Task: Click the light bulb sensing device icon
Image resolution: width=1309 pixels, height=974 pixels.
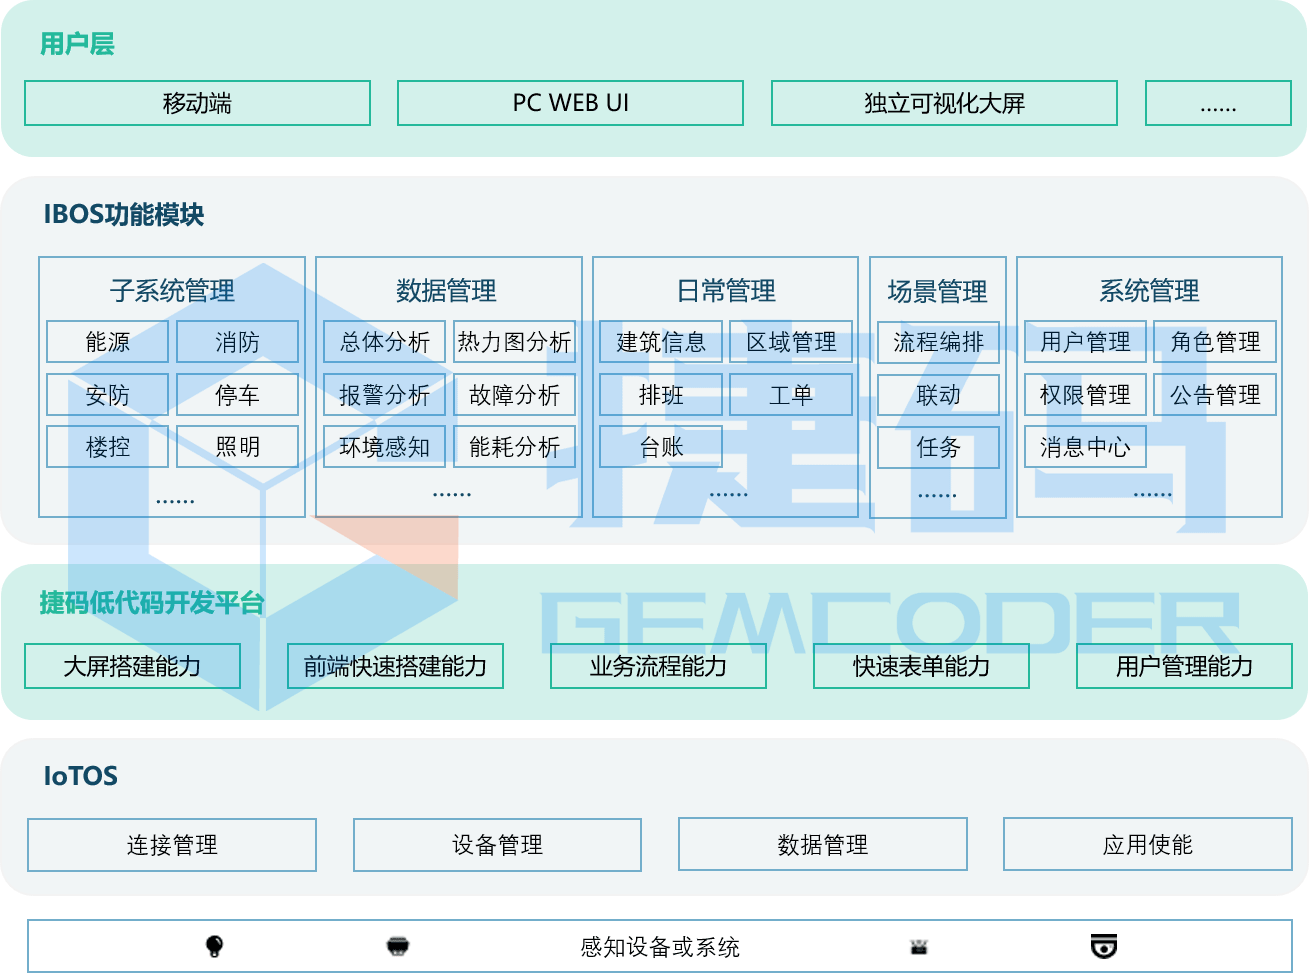Action: [214, 946]
